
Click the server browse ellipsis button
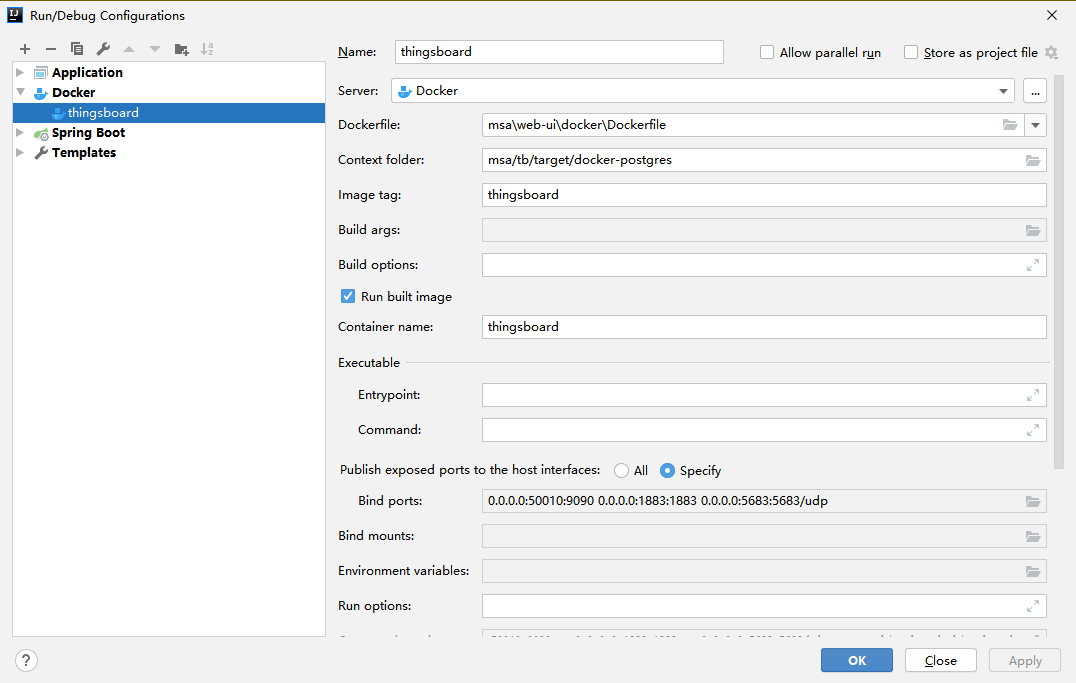(x=1034, y=91)
